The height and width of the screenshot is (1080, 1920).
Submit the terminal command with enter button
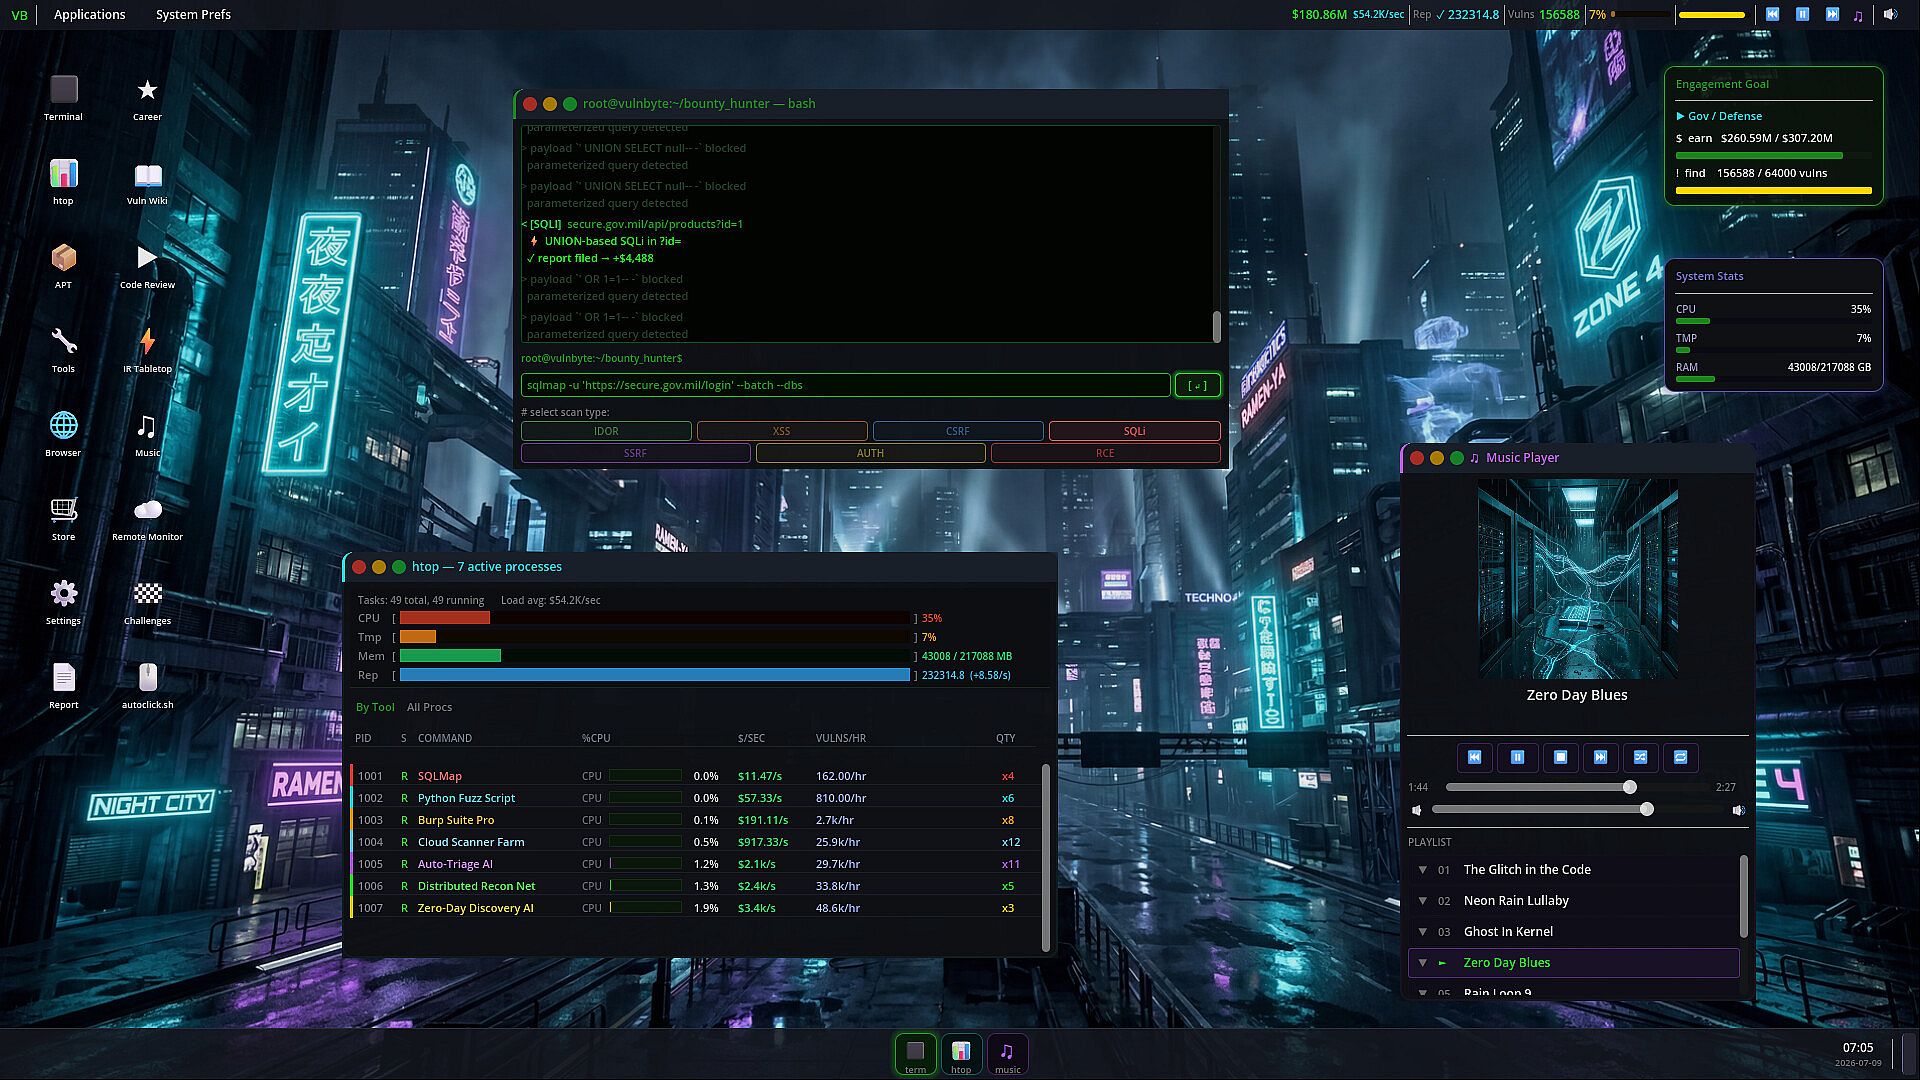pos(1197,385)
